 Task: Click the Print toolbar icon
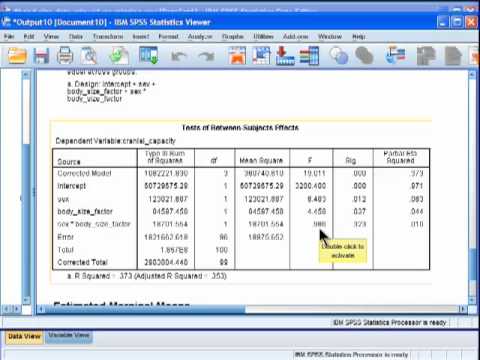[65, 55]
